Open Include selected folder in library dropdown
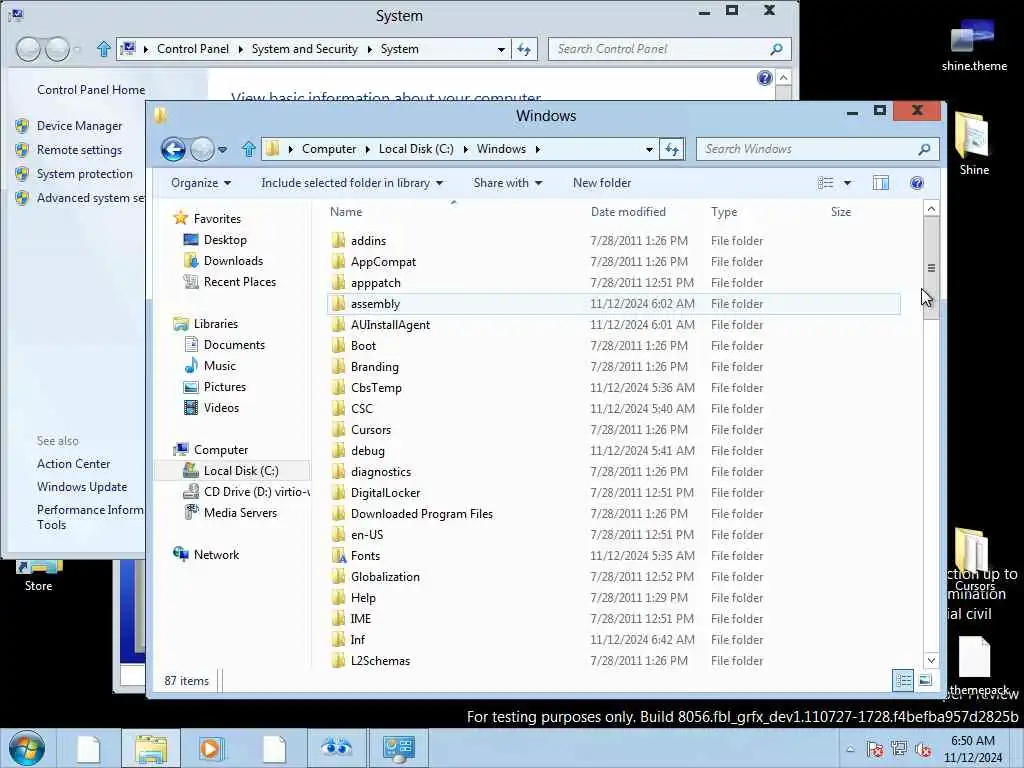 click(x=352, y=183)
